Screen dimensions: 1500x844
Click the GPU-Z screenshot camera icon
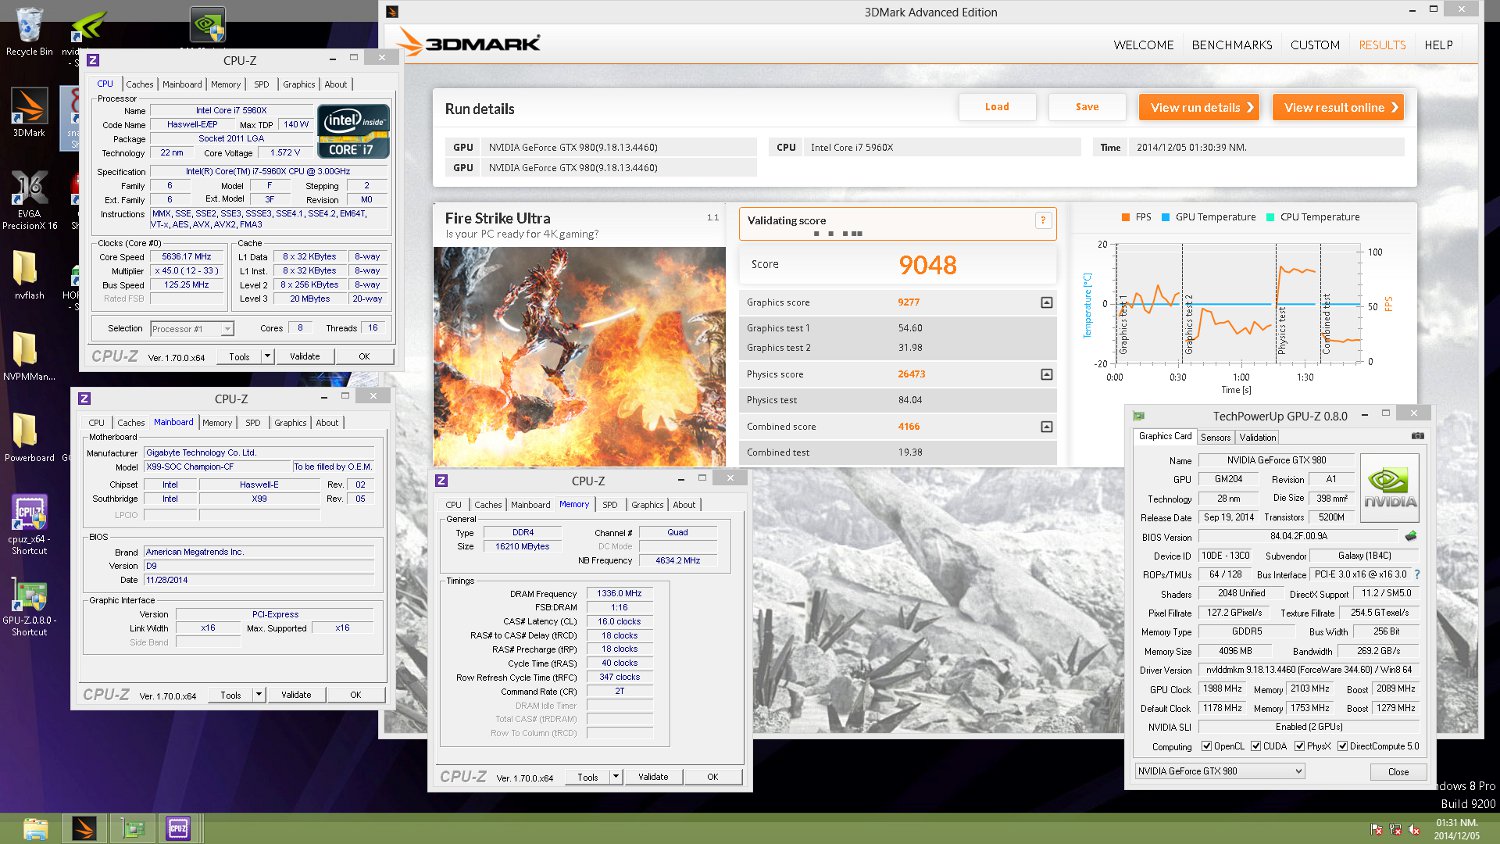(x=1417, y=436)
